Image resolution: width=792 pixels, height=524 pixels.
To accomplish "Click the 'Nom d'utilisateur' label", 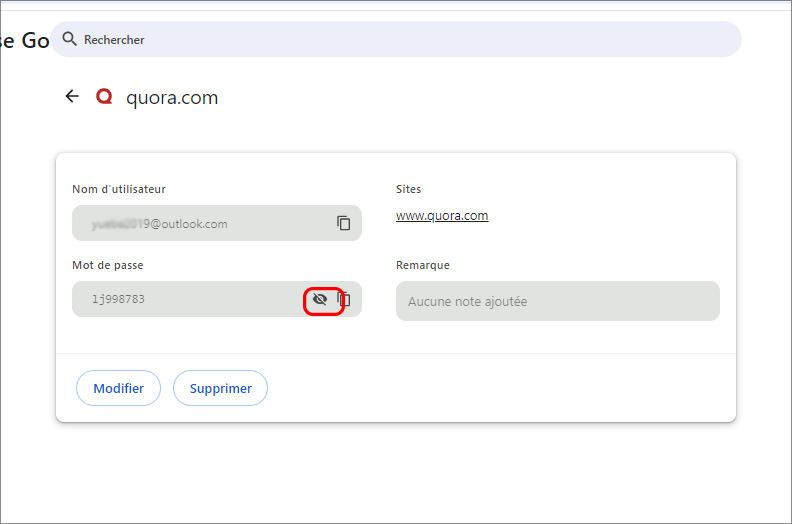I will pyautogui.click(x=119, y=189).
